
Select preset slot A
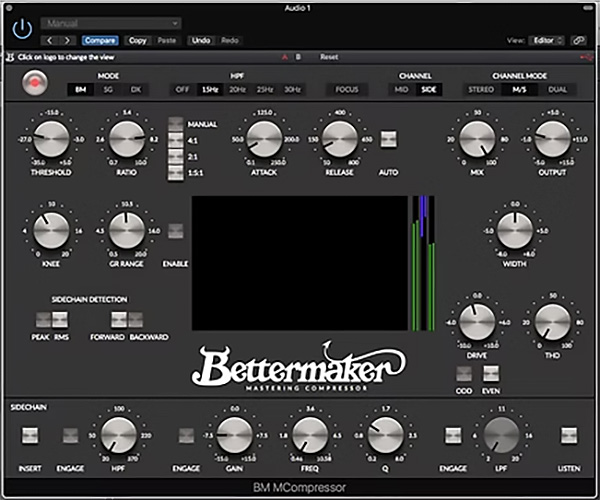click(x=285, y=57)
